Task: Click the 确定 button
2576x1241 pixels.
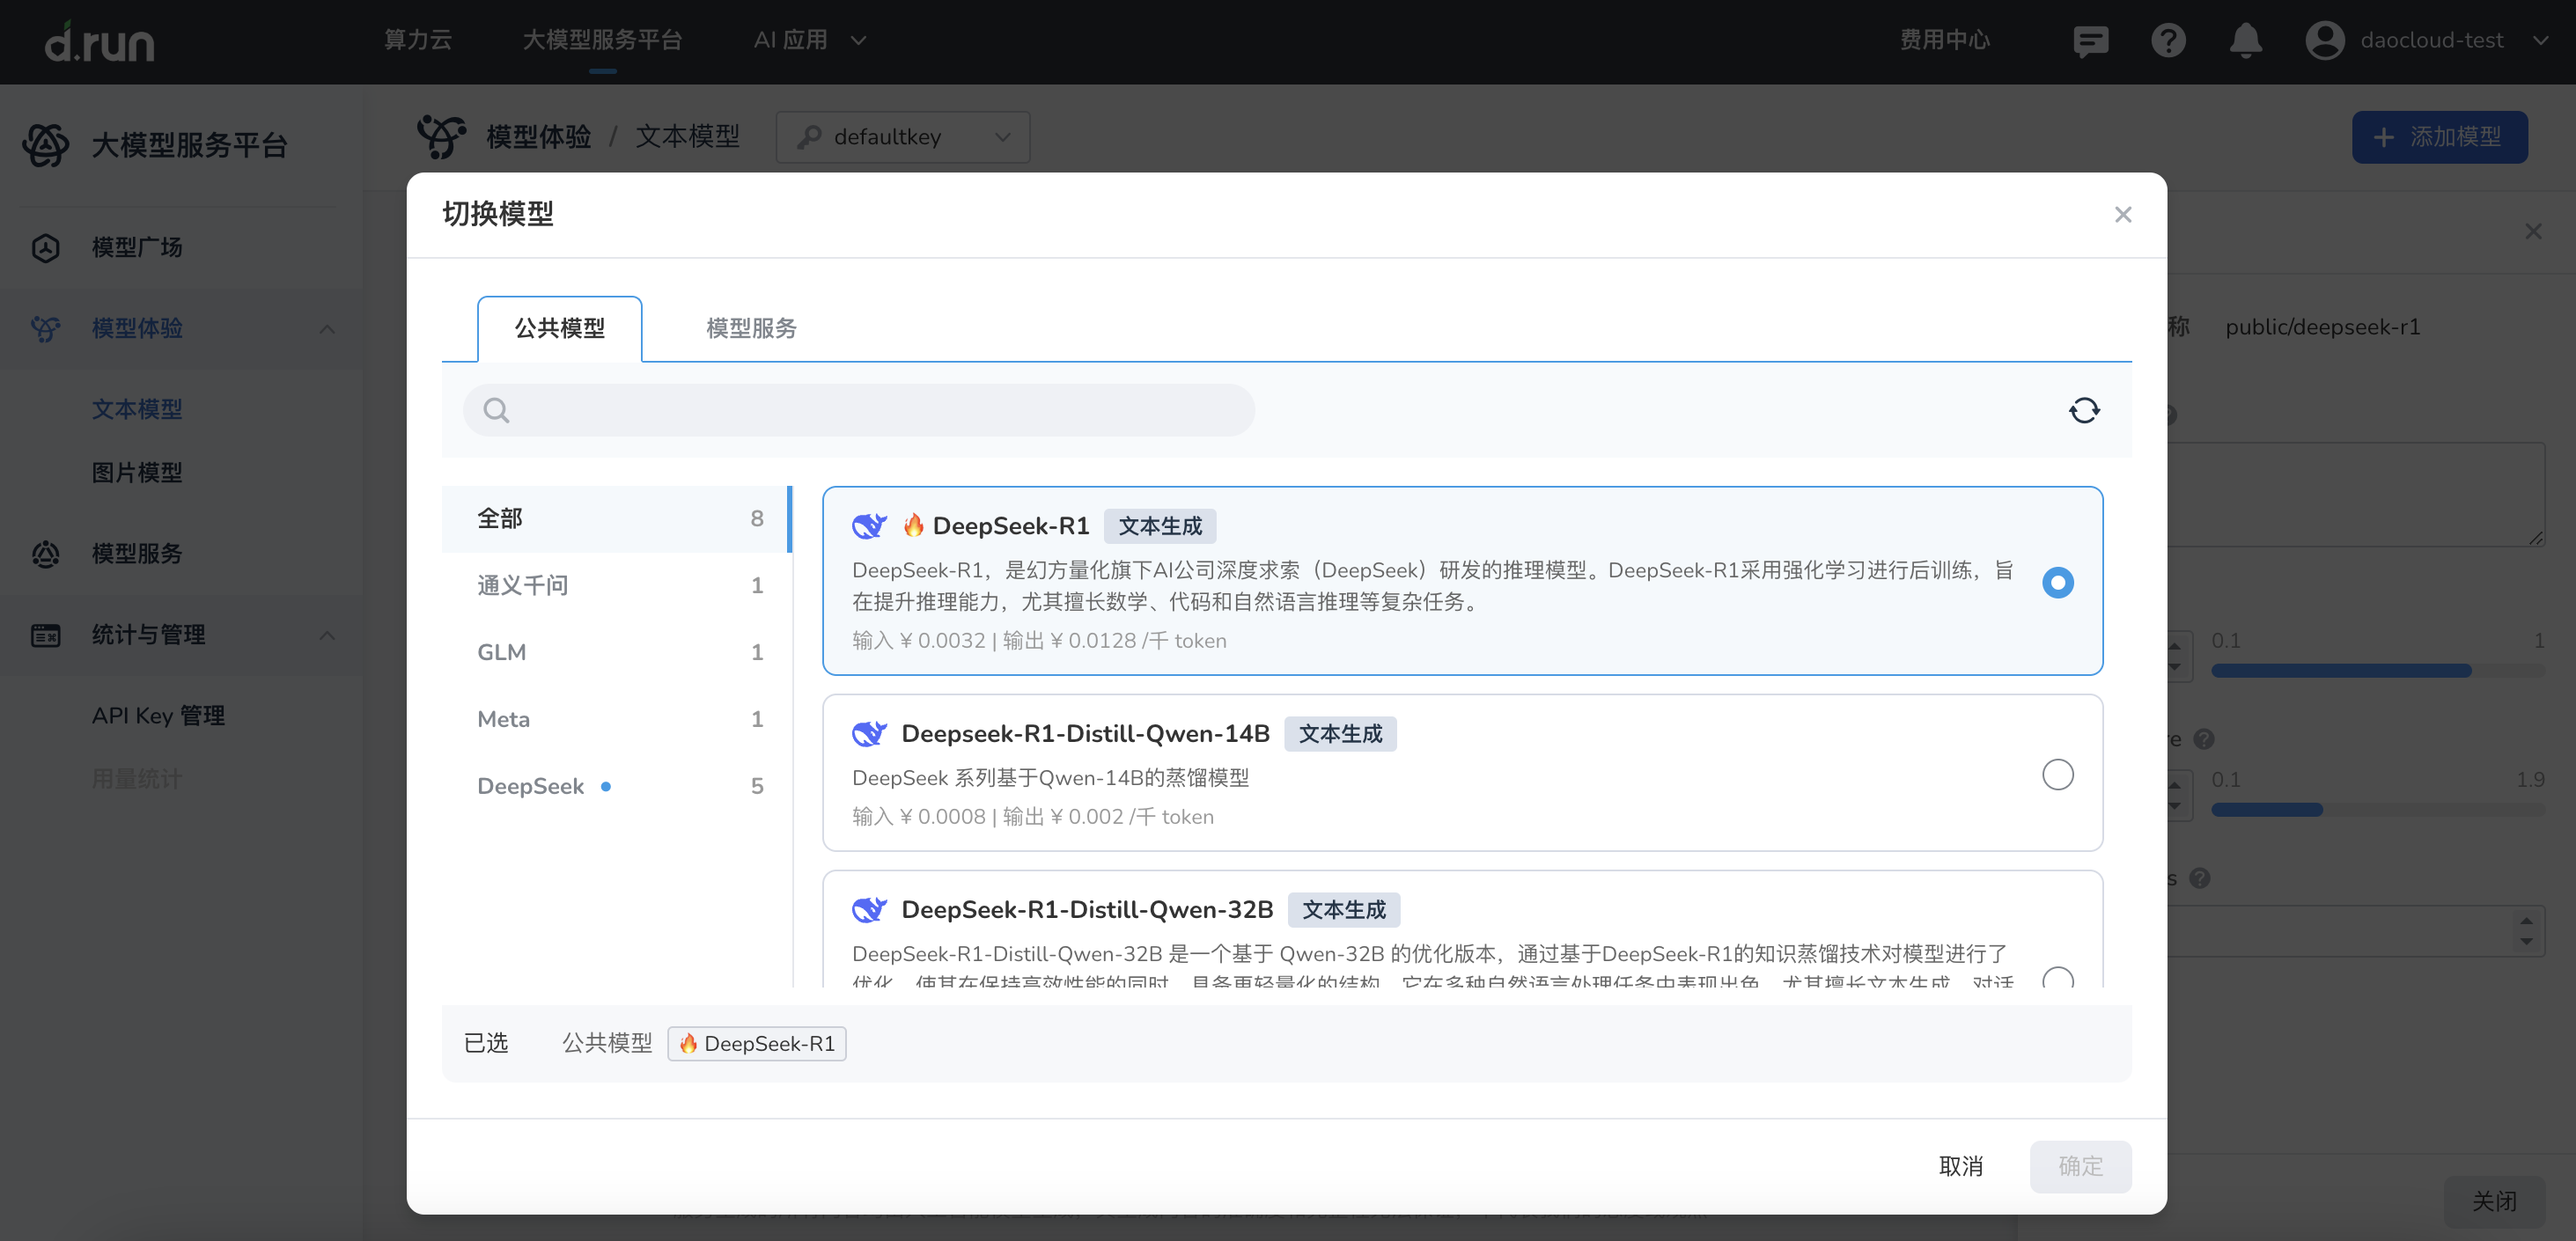Action: pos(2080,1166)
